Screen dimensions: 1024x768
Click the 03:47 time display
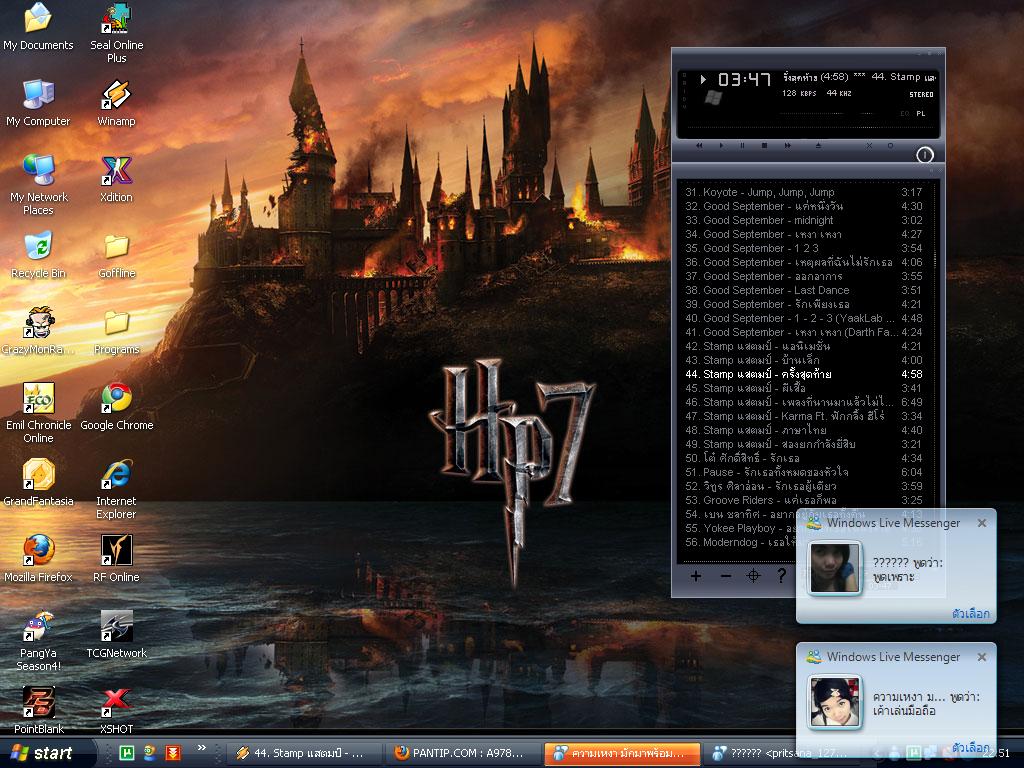click(x=744, y=80)
